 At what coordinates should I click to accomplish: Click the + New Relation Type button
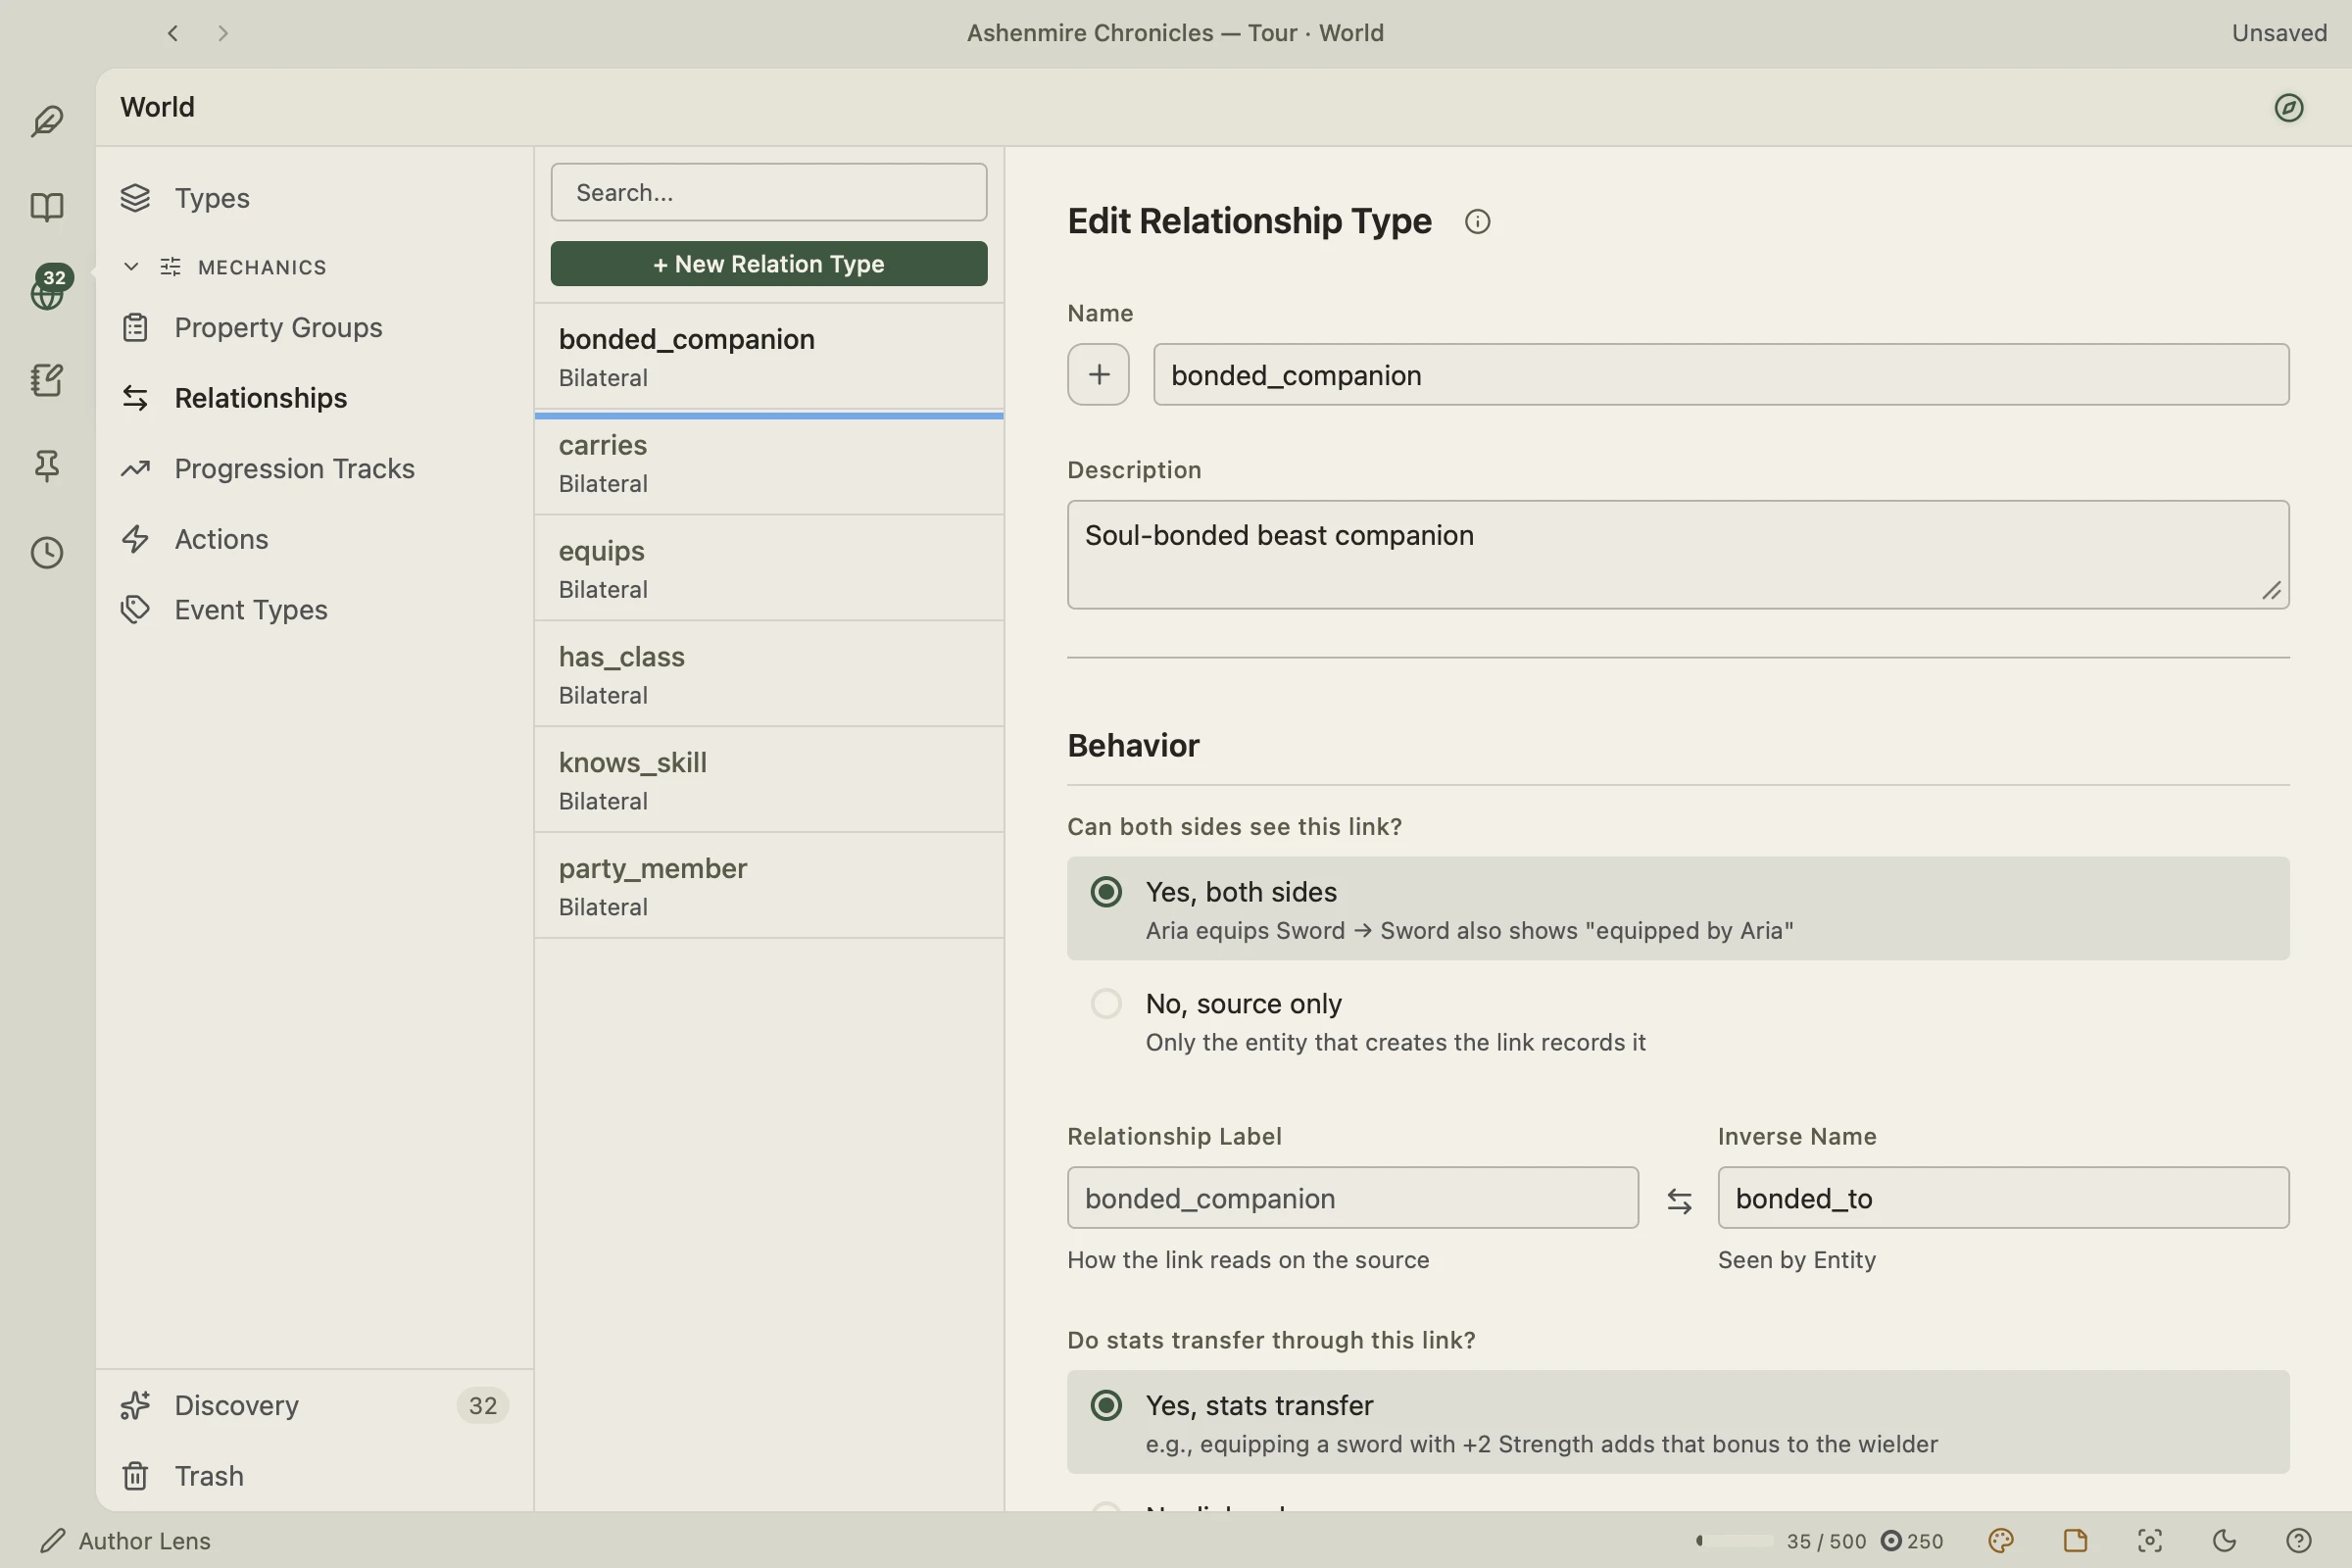pos(768,263)
